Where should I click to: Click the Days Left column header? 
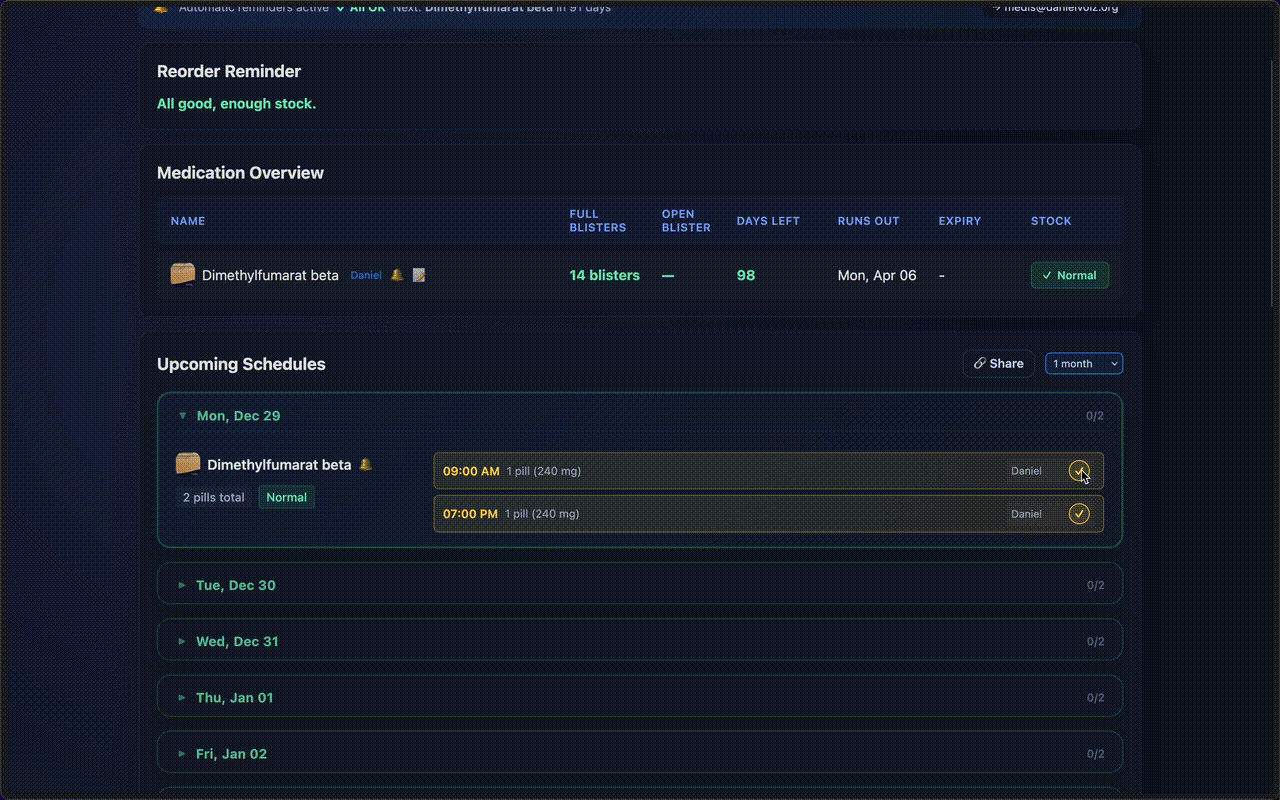point(768,221)
